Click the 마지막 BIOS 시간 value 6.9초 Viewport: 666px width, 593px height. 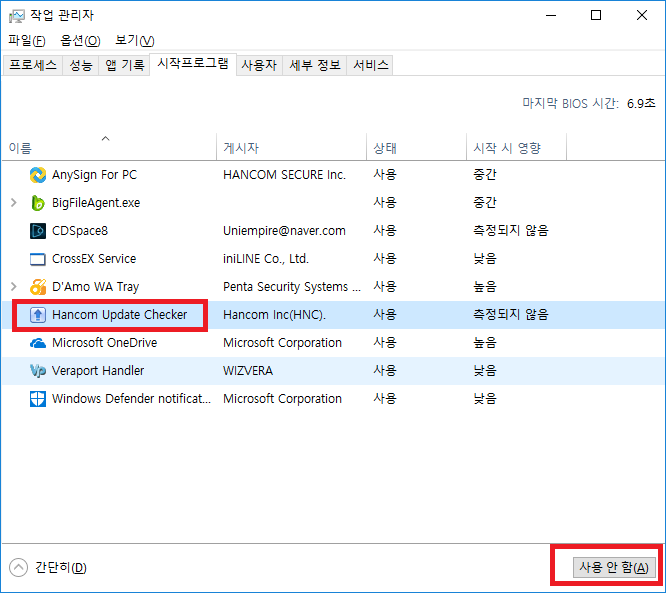pos(641,104)
